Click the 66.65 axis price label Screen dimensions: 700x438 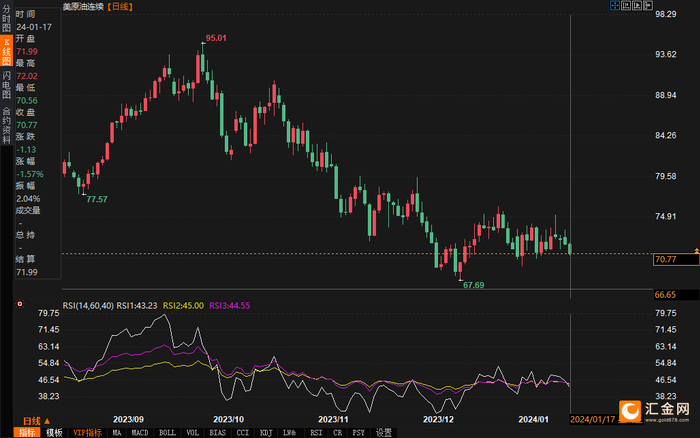pyautogui.click(x=665, y=295)
